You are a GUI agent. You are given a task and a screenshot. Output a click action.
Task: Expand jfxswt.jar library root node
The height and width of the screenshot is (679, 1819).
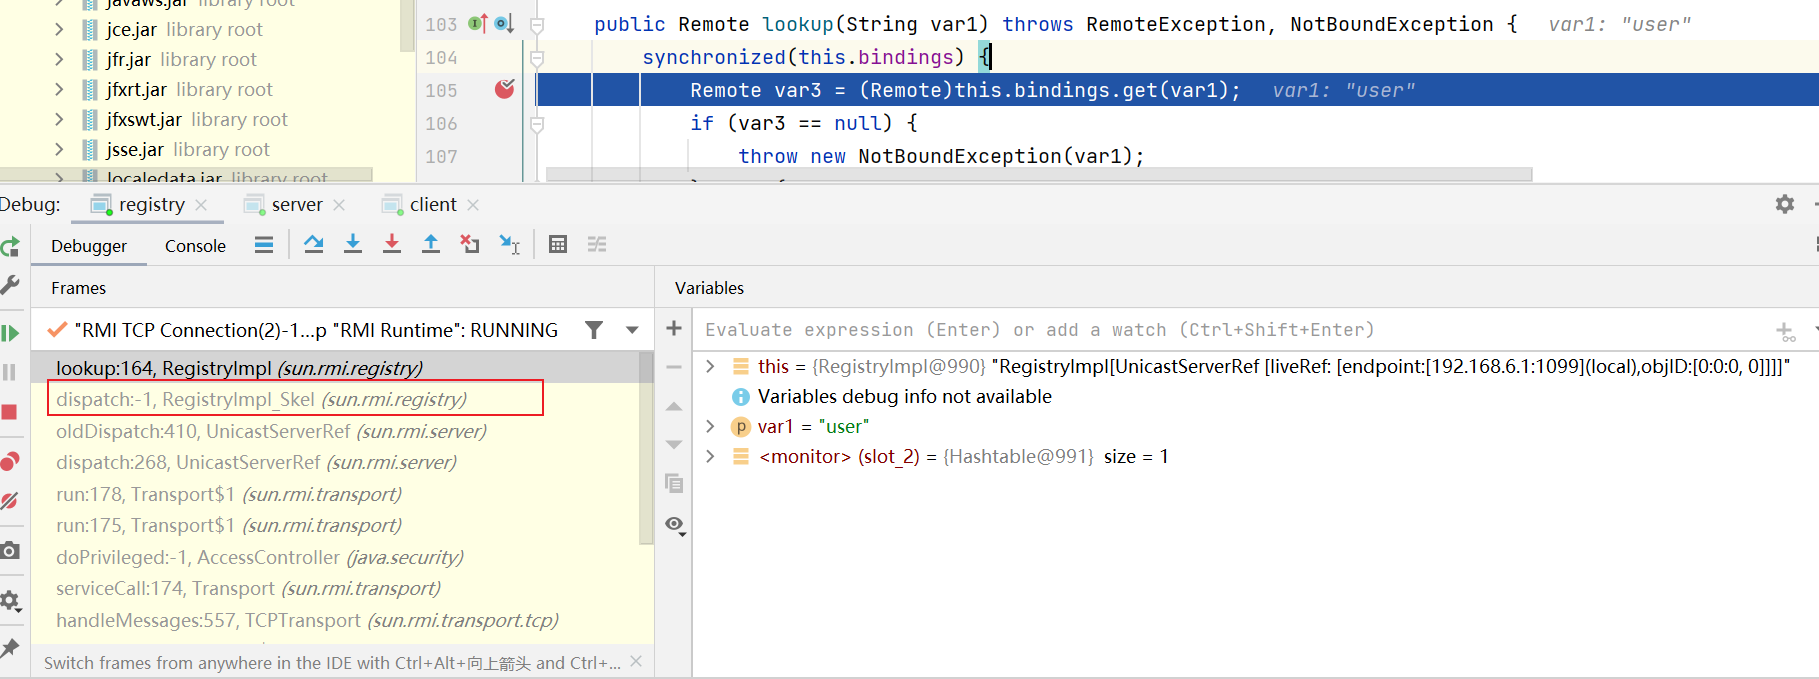pos(59,120)
